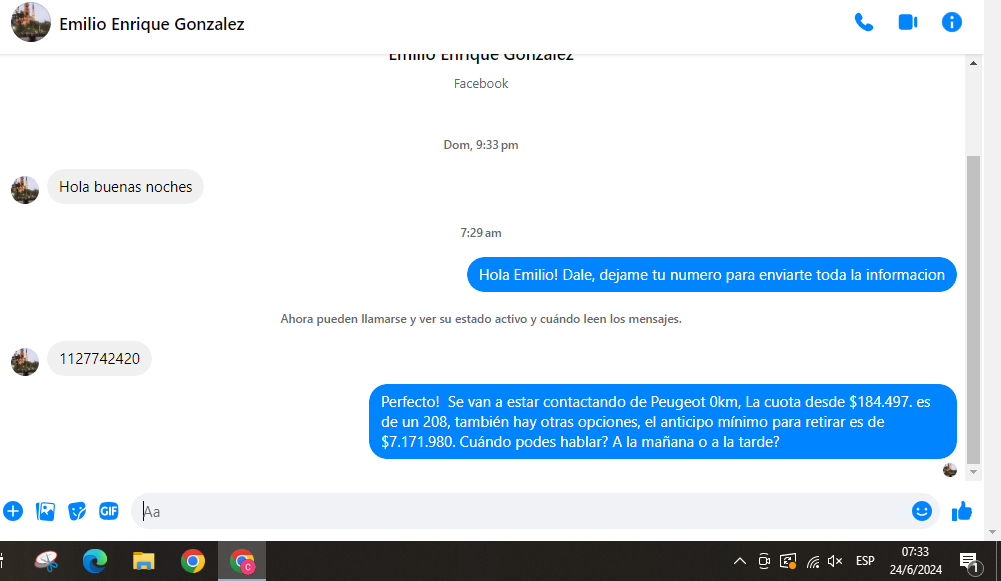Click chat scrollbar down arrow

click(974, 472)
